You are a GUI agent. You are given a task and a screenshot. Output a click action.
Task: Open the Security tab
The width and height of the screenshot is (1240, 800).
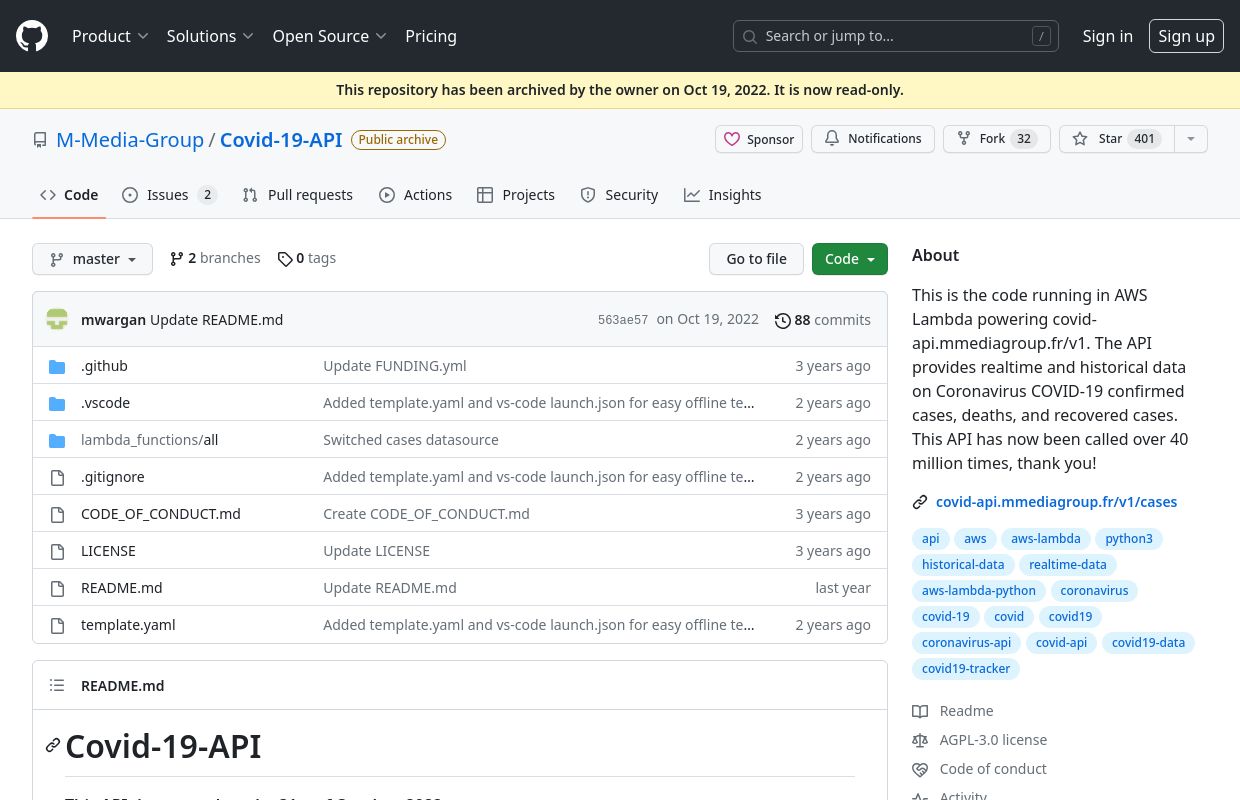619,195
